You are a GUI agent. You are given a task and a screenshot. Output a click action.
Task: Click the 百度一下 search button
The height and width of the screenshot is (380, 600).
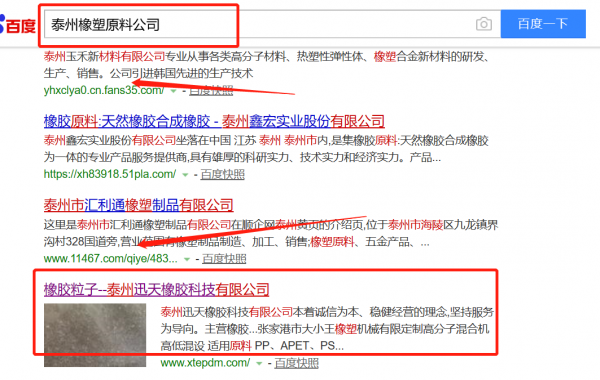543,24
